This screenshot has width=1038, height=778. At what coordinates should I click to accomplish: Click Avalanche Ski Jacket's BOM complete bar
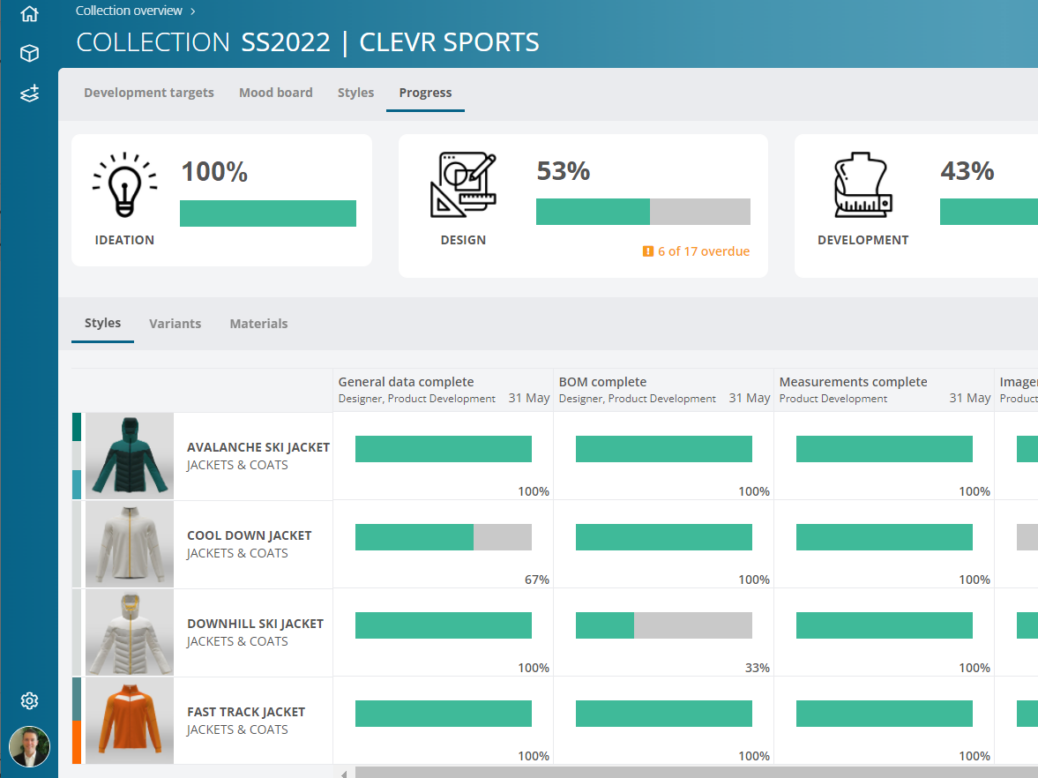click(663, 449)
